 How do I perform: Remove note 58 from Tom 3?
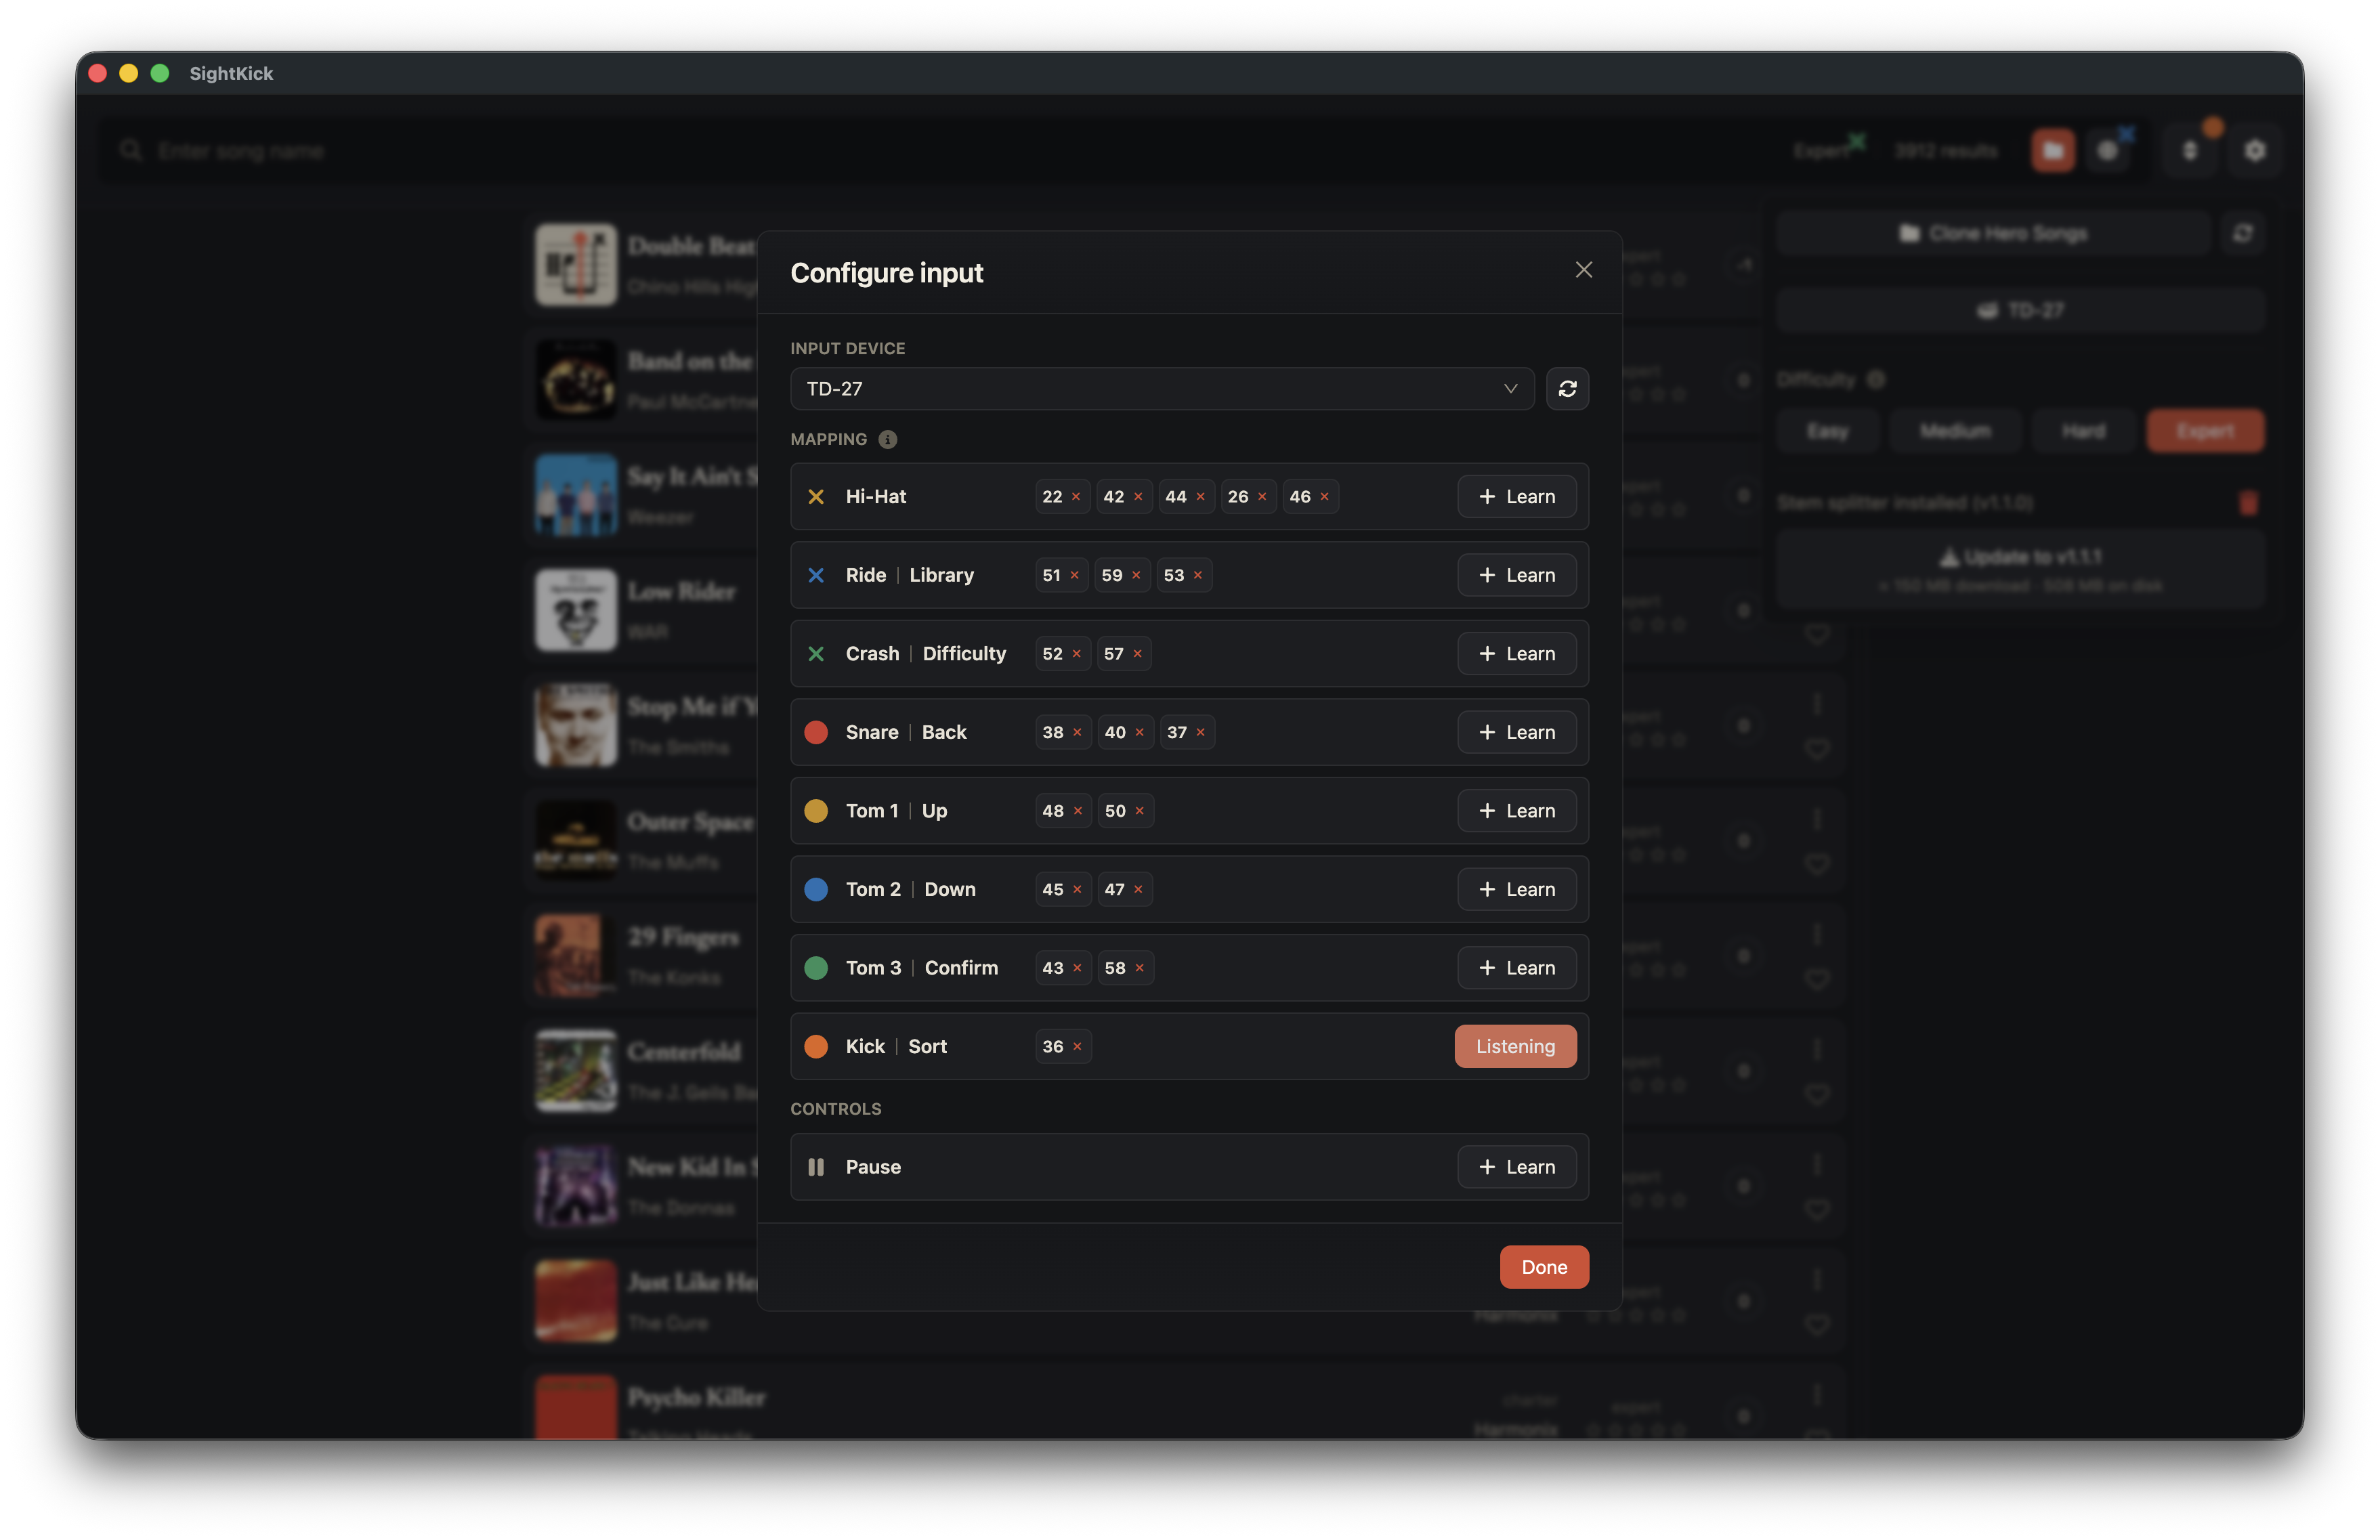1139,968
